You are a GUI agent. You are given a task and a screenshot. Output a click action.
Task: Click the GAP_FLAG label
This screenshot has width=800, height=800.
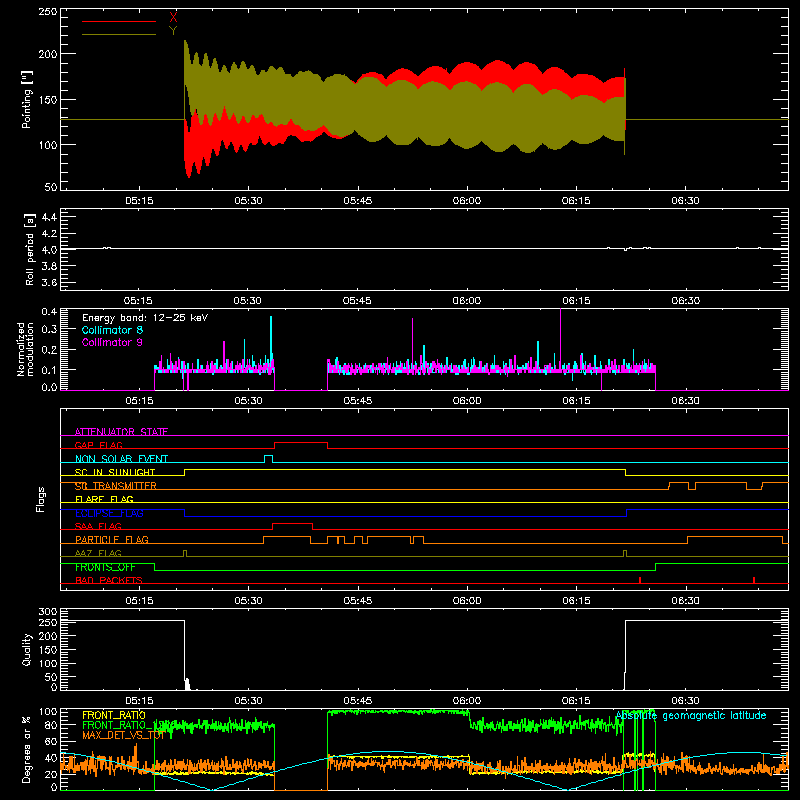(98, 445)
